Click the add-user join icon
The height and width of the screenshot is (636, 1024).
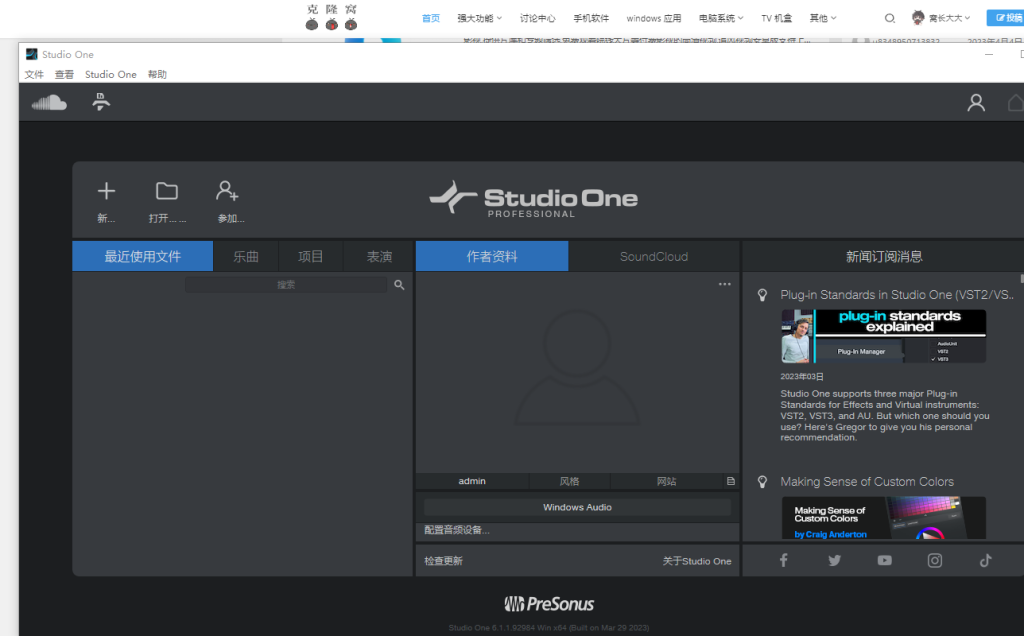pyautogui.click(x=227, y=191)
